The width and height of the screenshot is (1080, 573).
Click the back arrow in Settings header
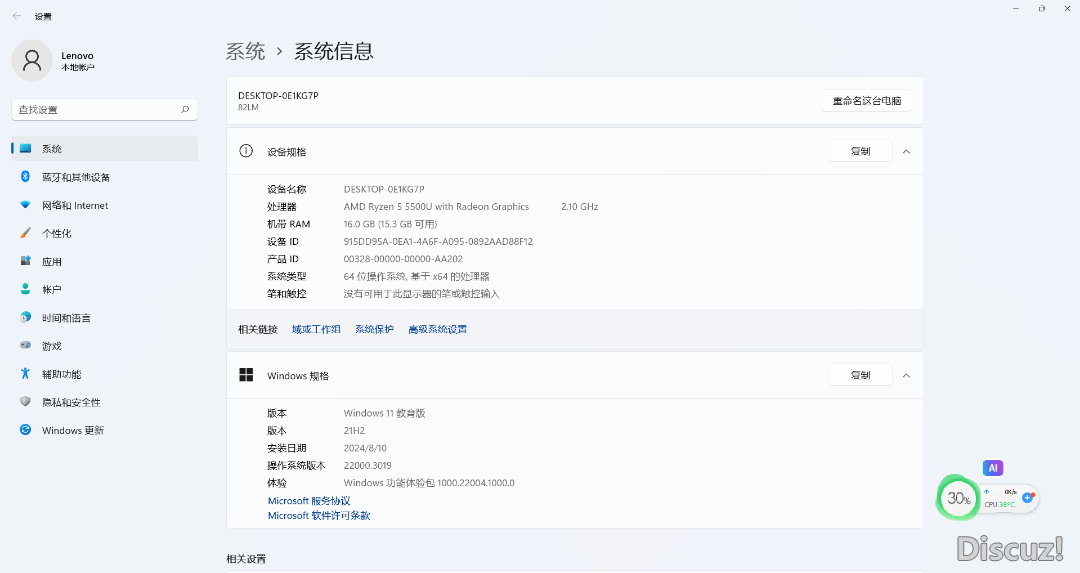17,16
